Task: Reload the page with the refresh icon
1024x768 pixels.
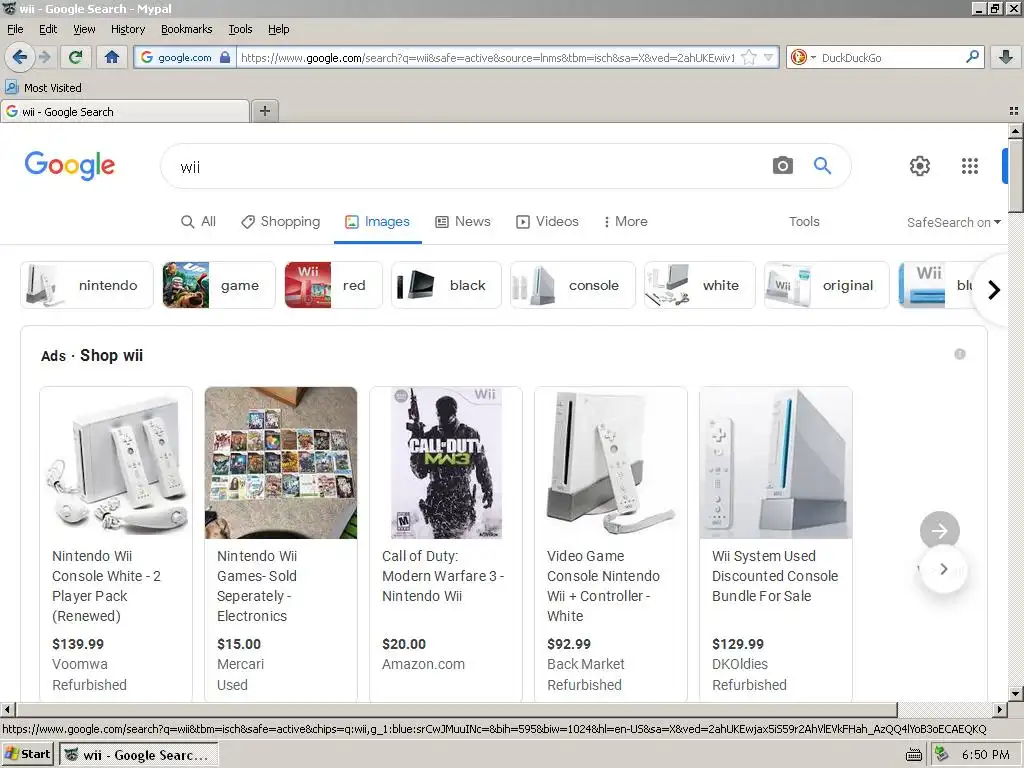Action: click(76, 57)
